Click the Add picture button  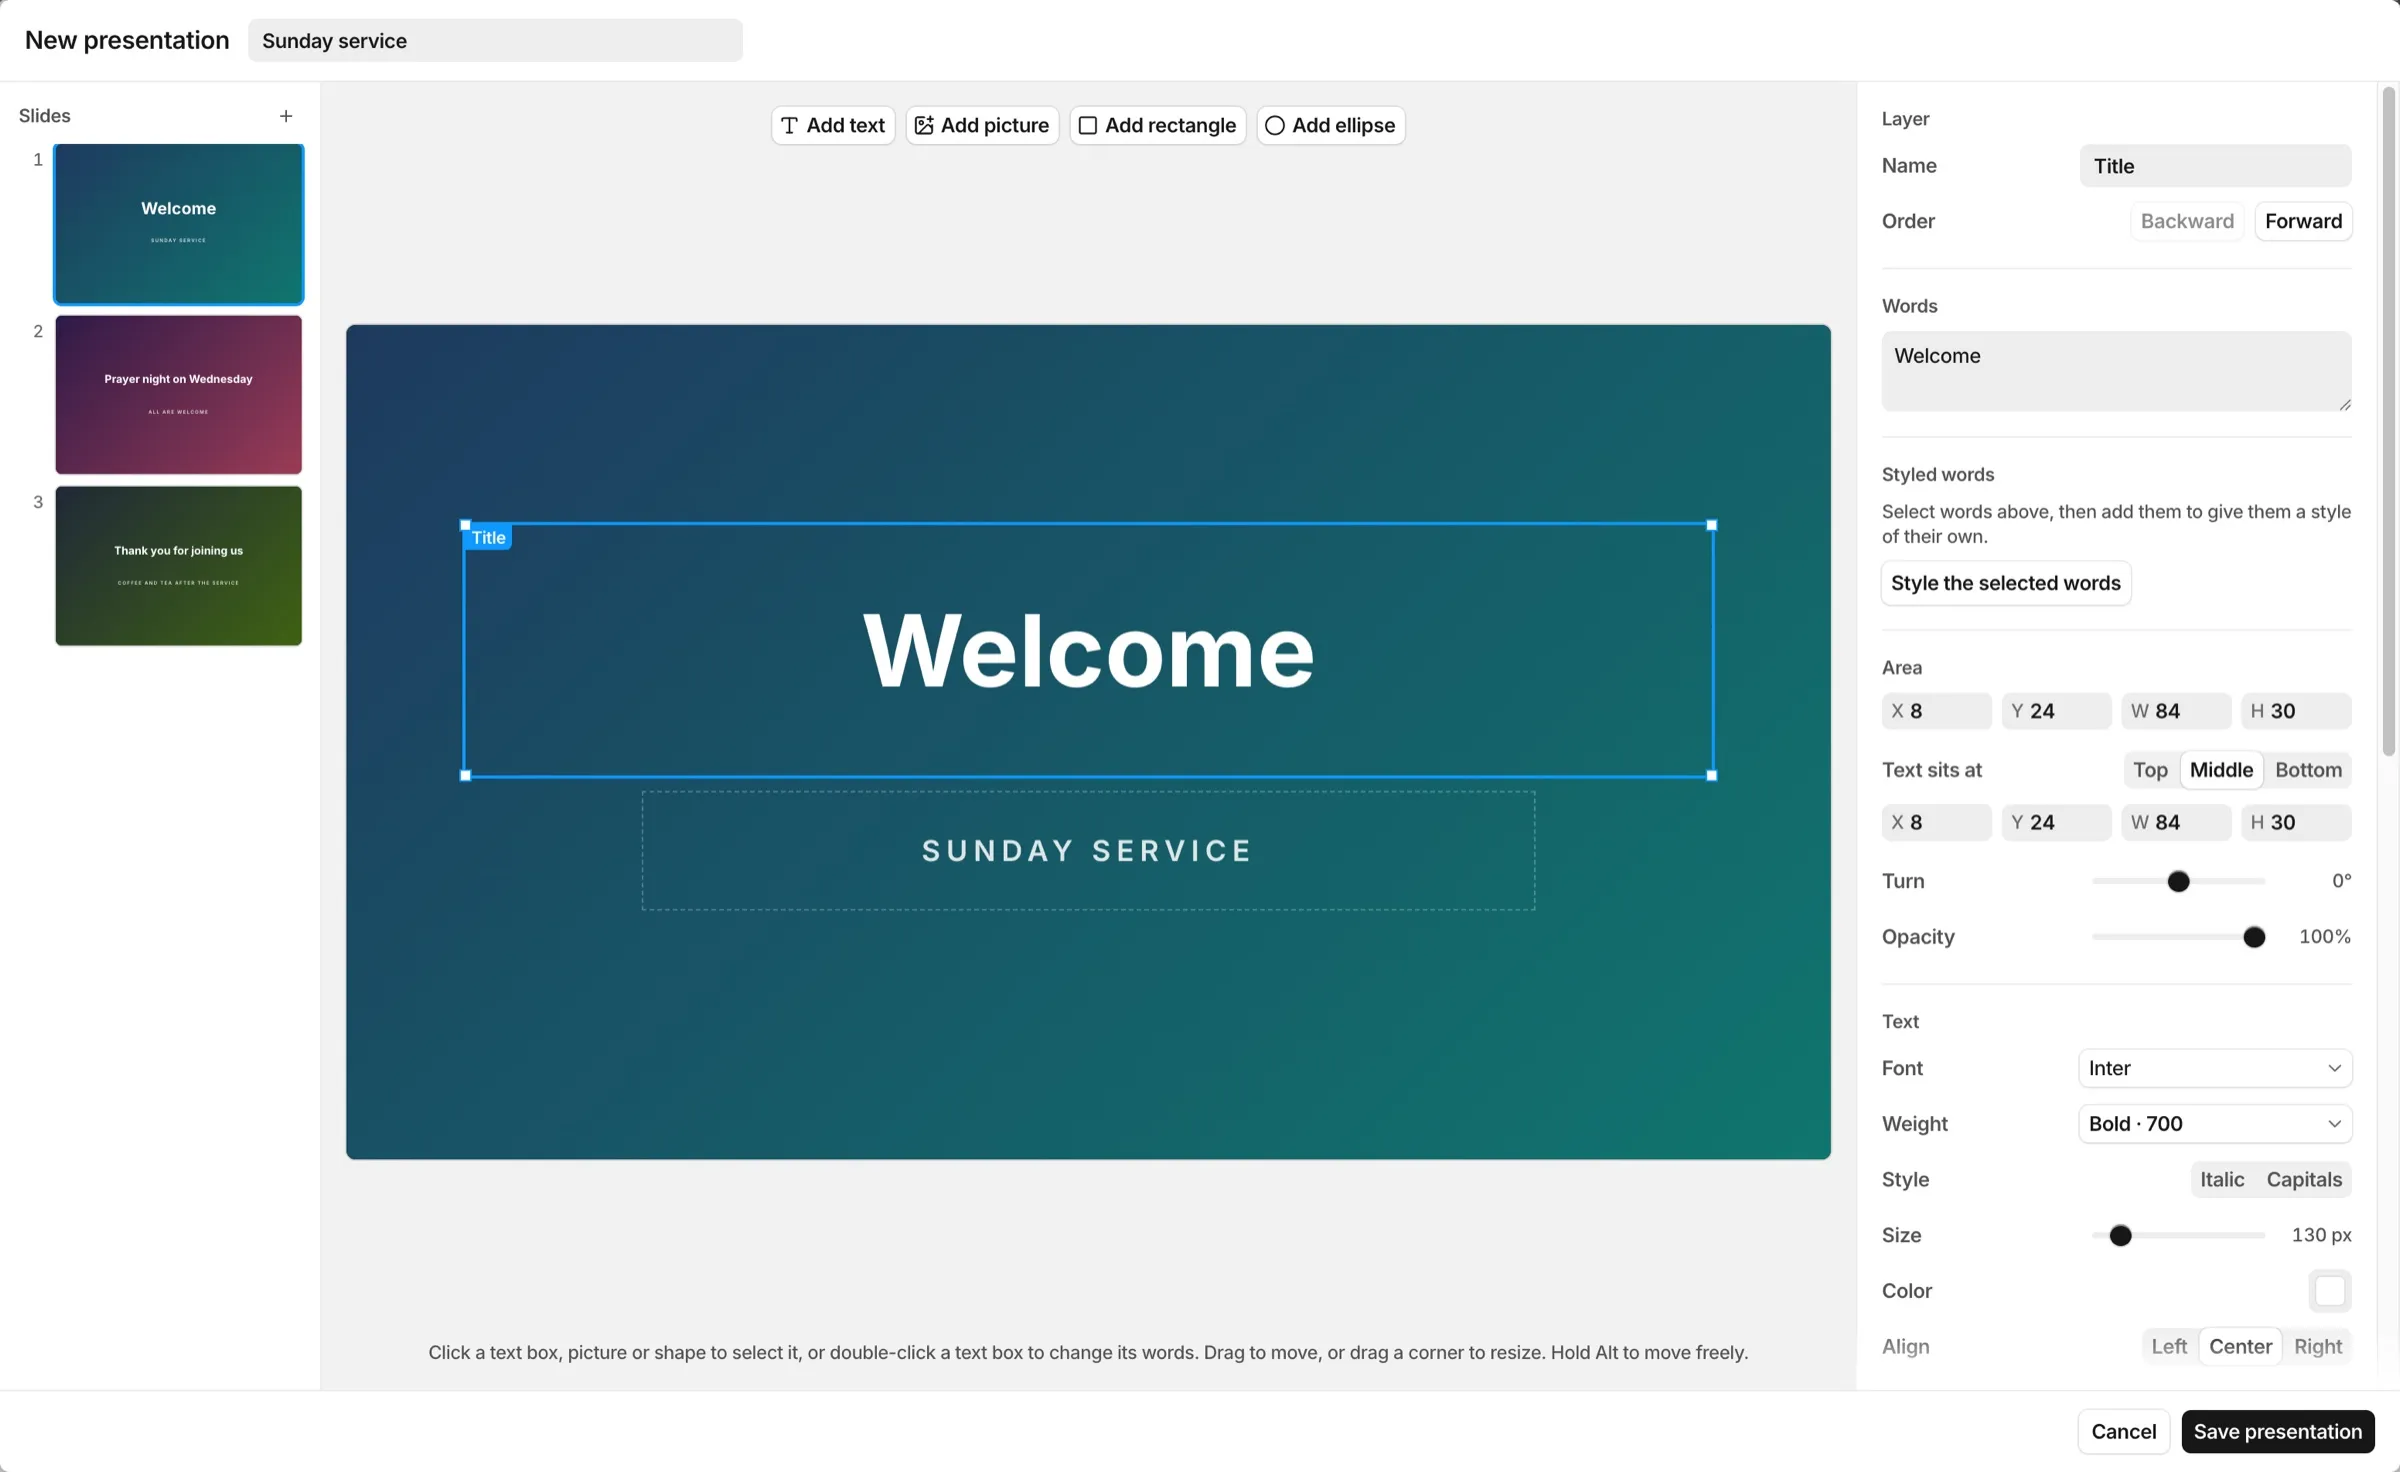click(x=982, y=125)
